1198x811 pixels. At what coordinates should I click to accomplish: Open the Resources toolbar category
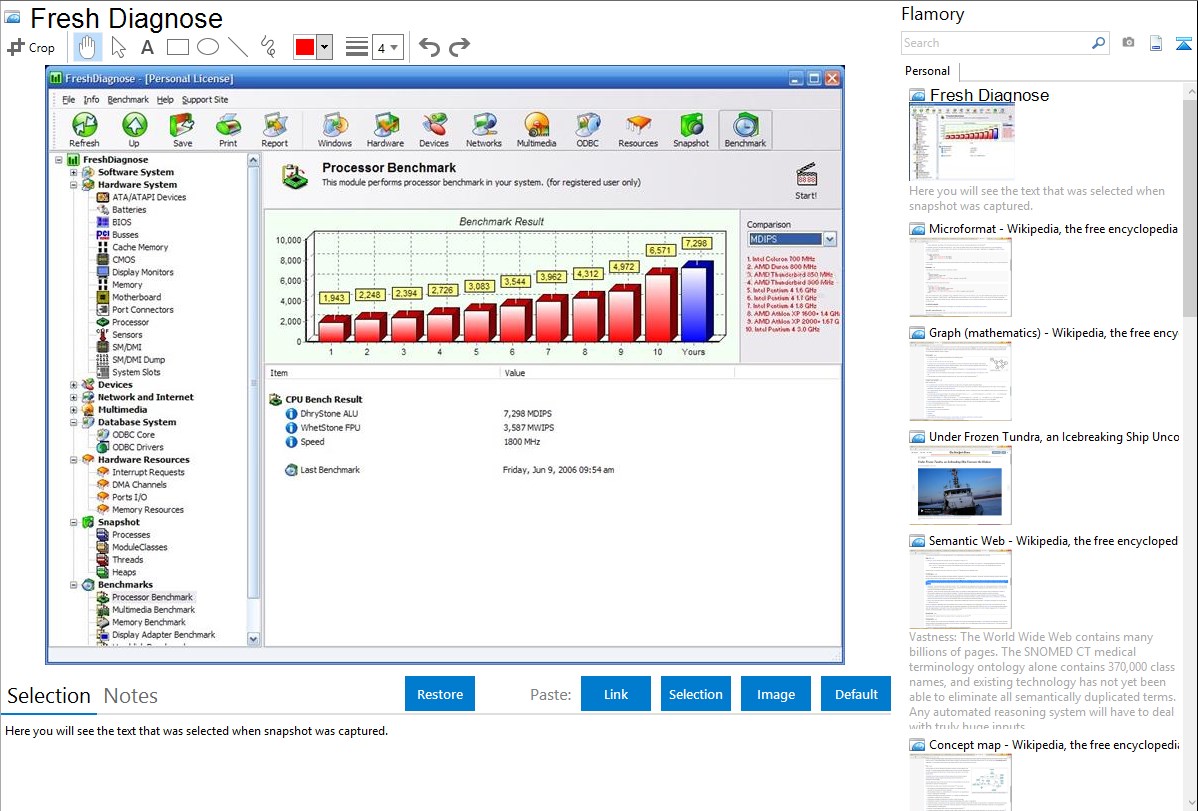[638, 130]
